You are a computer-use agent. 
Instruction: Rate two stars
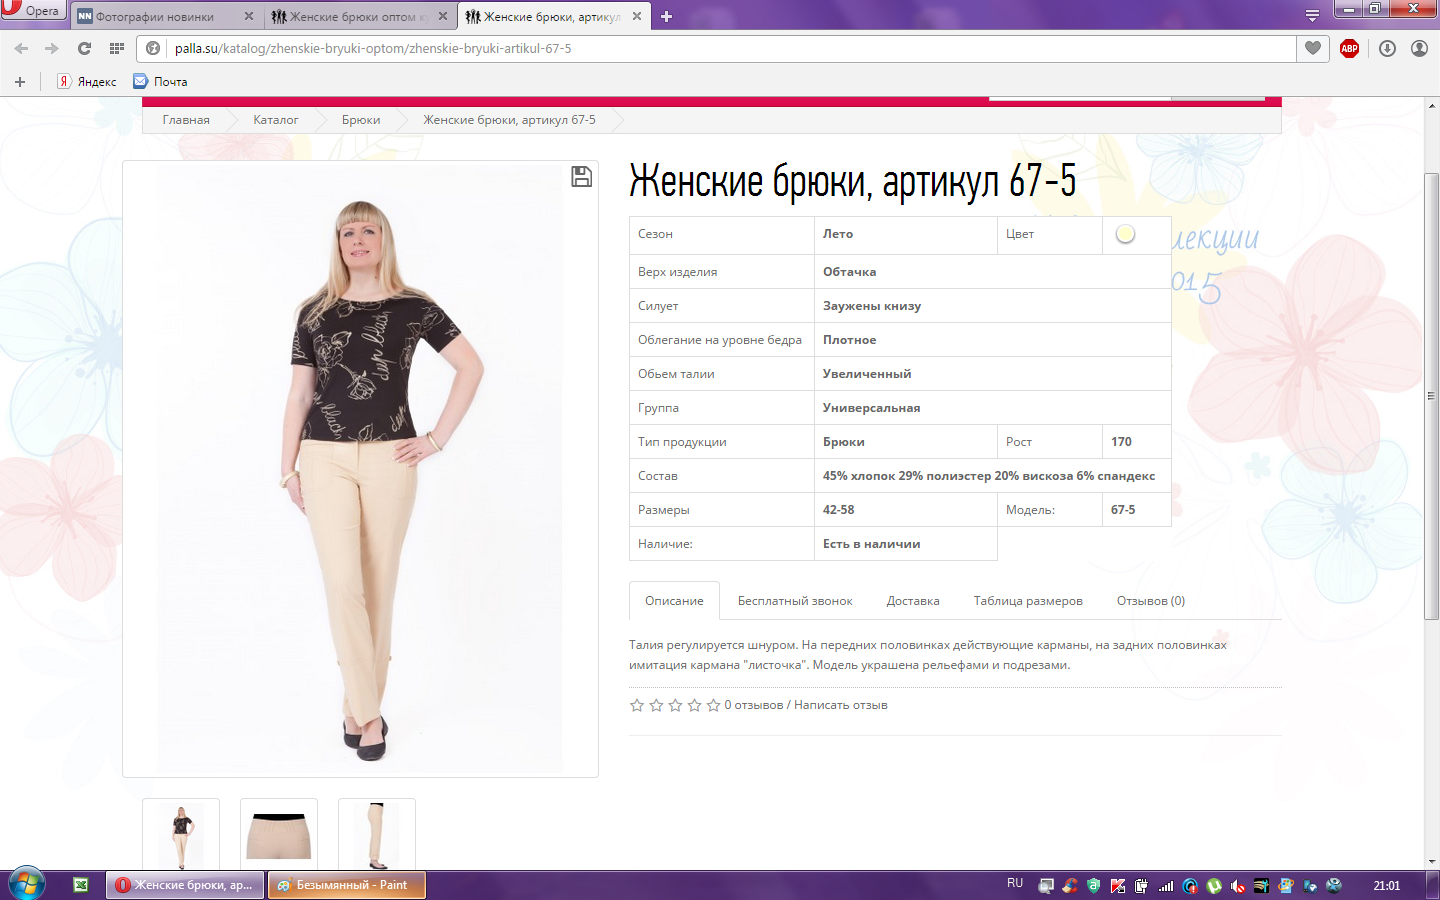(656, 705)
